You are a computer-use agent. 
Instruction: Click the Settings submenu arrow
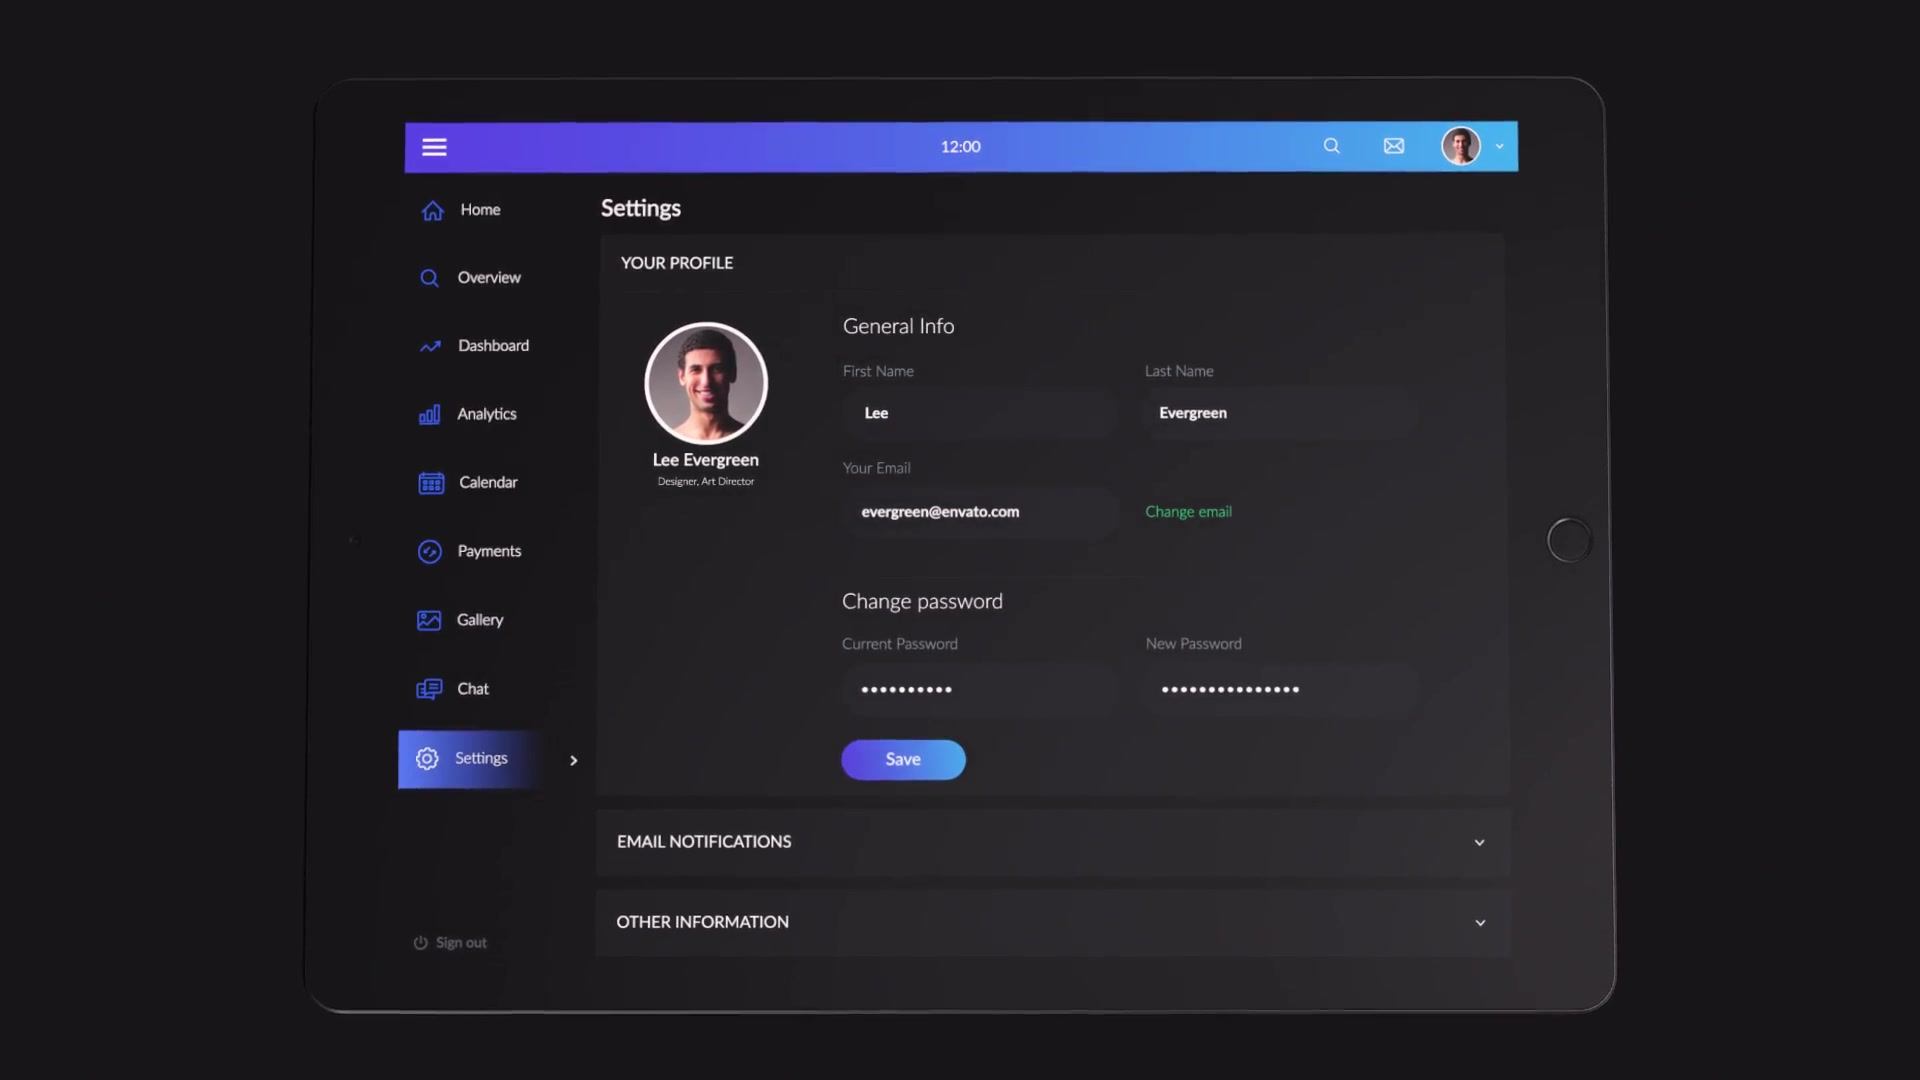coord(574,760)
